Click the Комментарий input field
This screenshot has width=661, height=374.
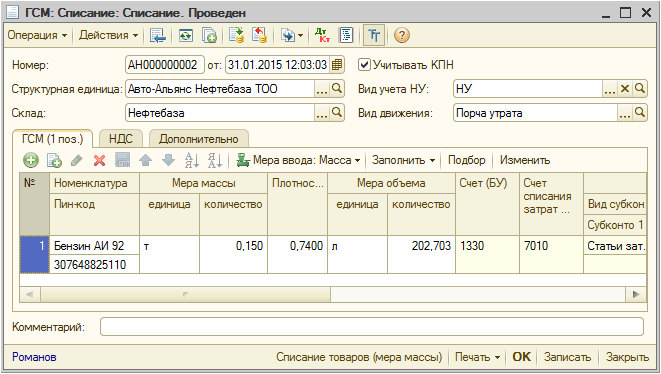[372, 327]
